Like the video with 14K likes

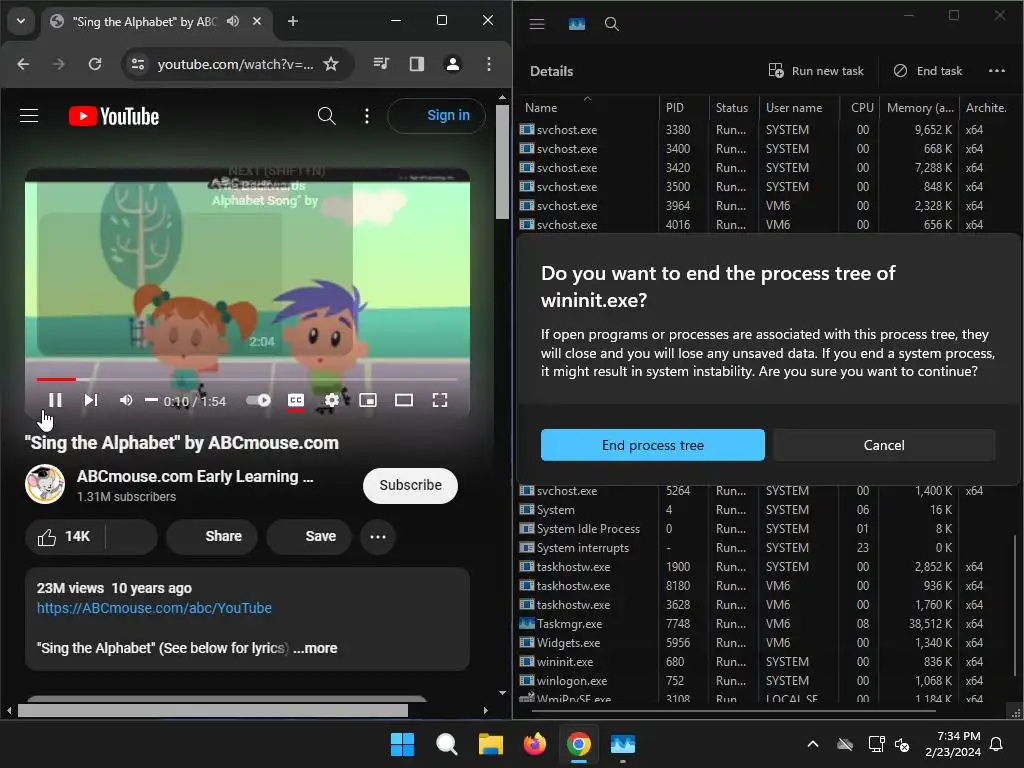pyautogui.click(x=65, y=537)
